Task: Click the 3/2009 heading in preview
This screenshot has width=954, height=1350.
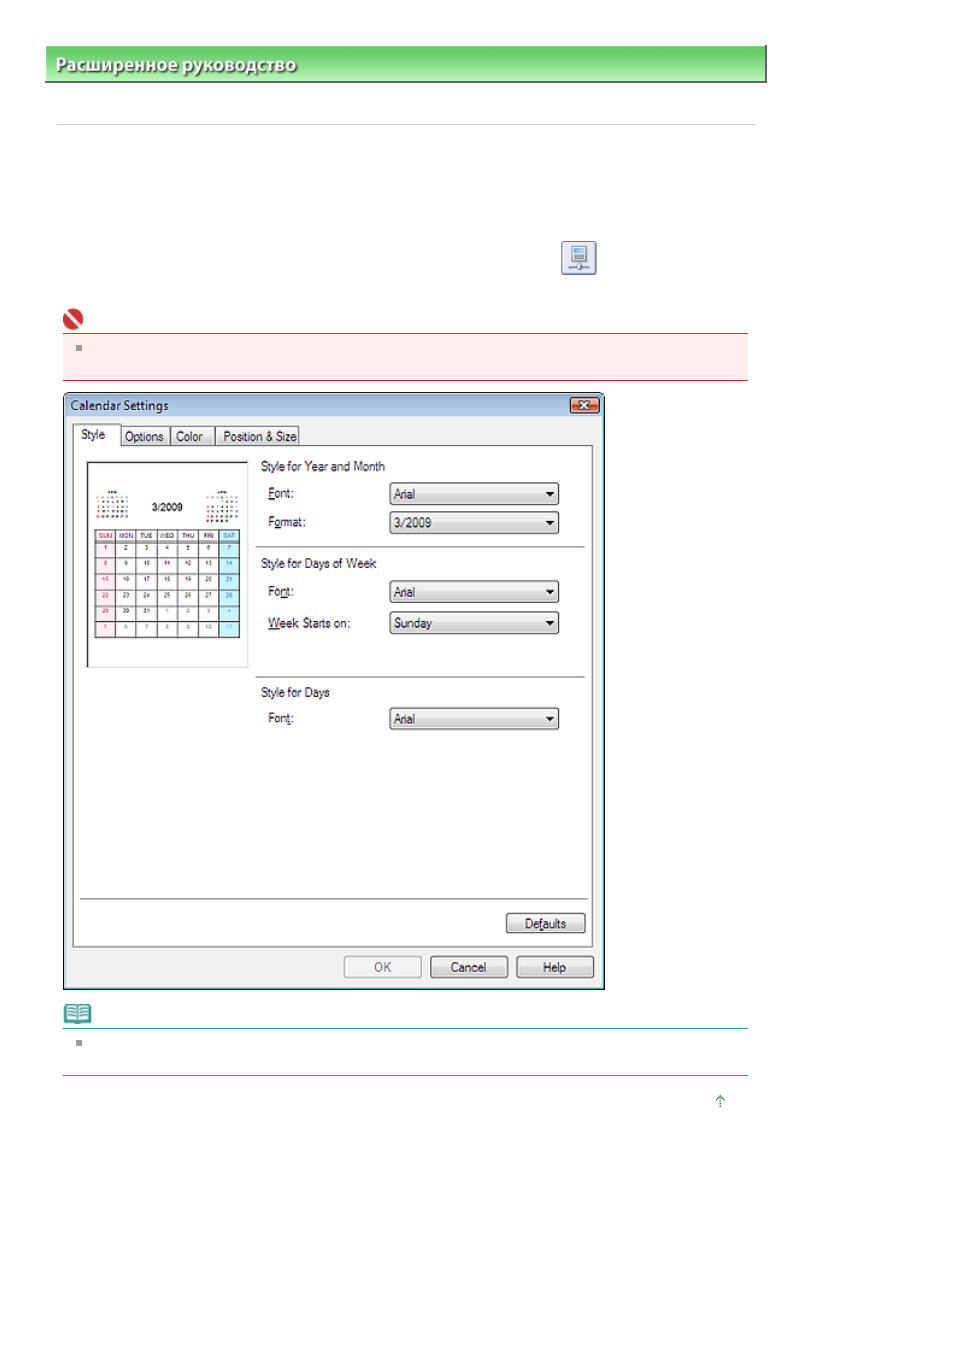Action: (x=167, y=507)
